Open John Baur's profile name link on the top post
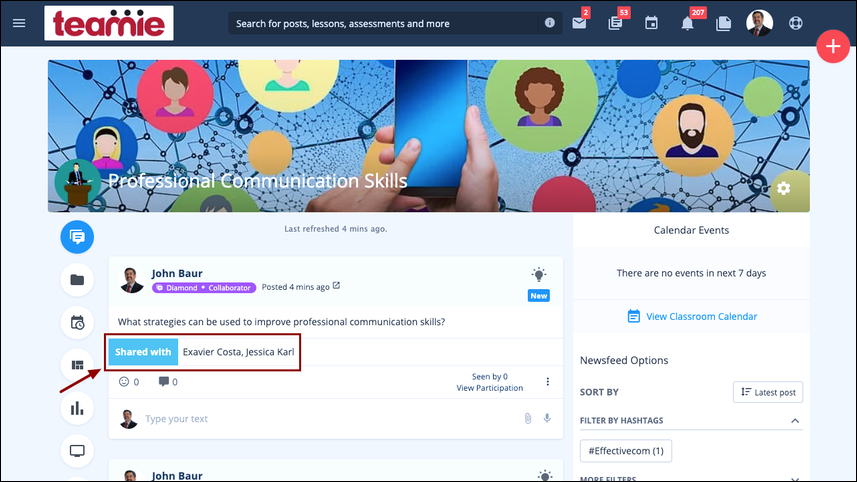Image resolution: width=857 pixels, height=482 pixels. (177, 273)
